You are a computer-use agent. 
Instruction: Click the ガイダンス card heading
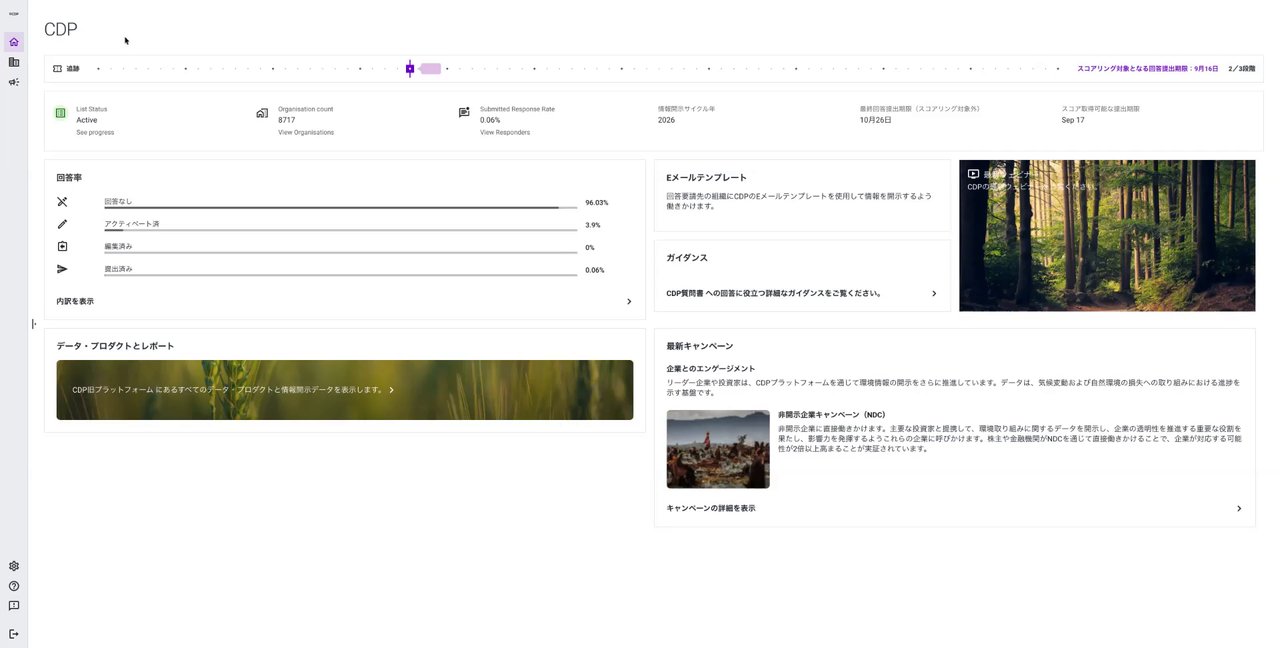[687, 258]
